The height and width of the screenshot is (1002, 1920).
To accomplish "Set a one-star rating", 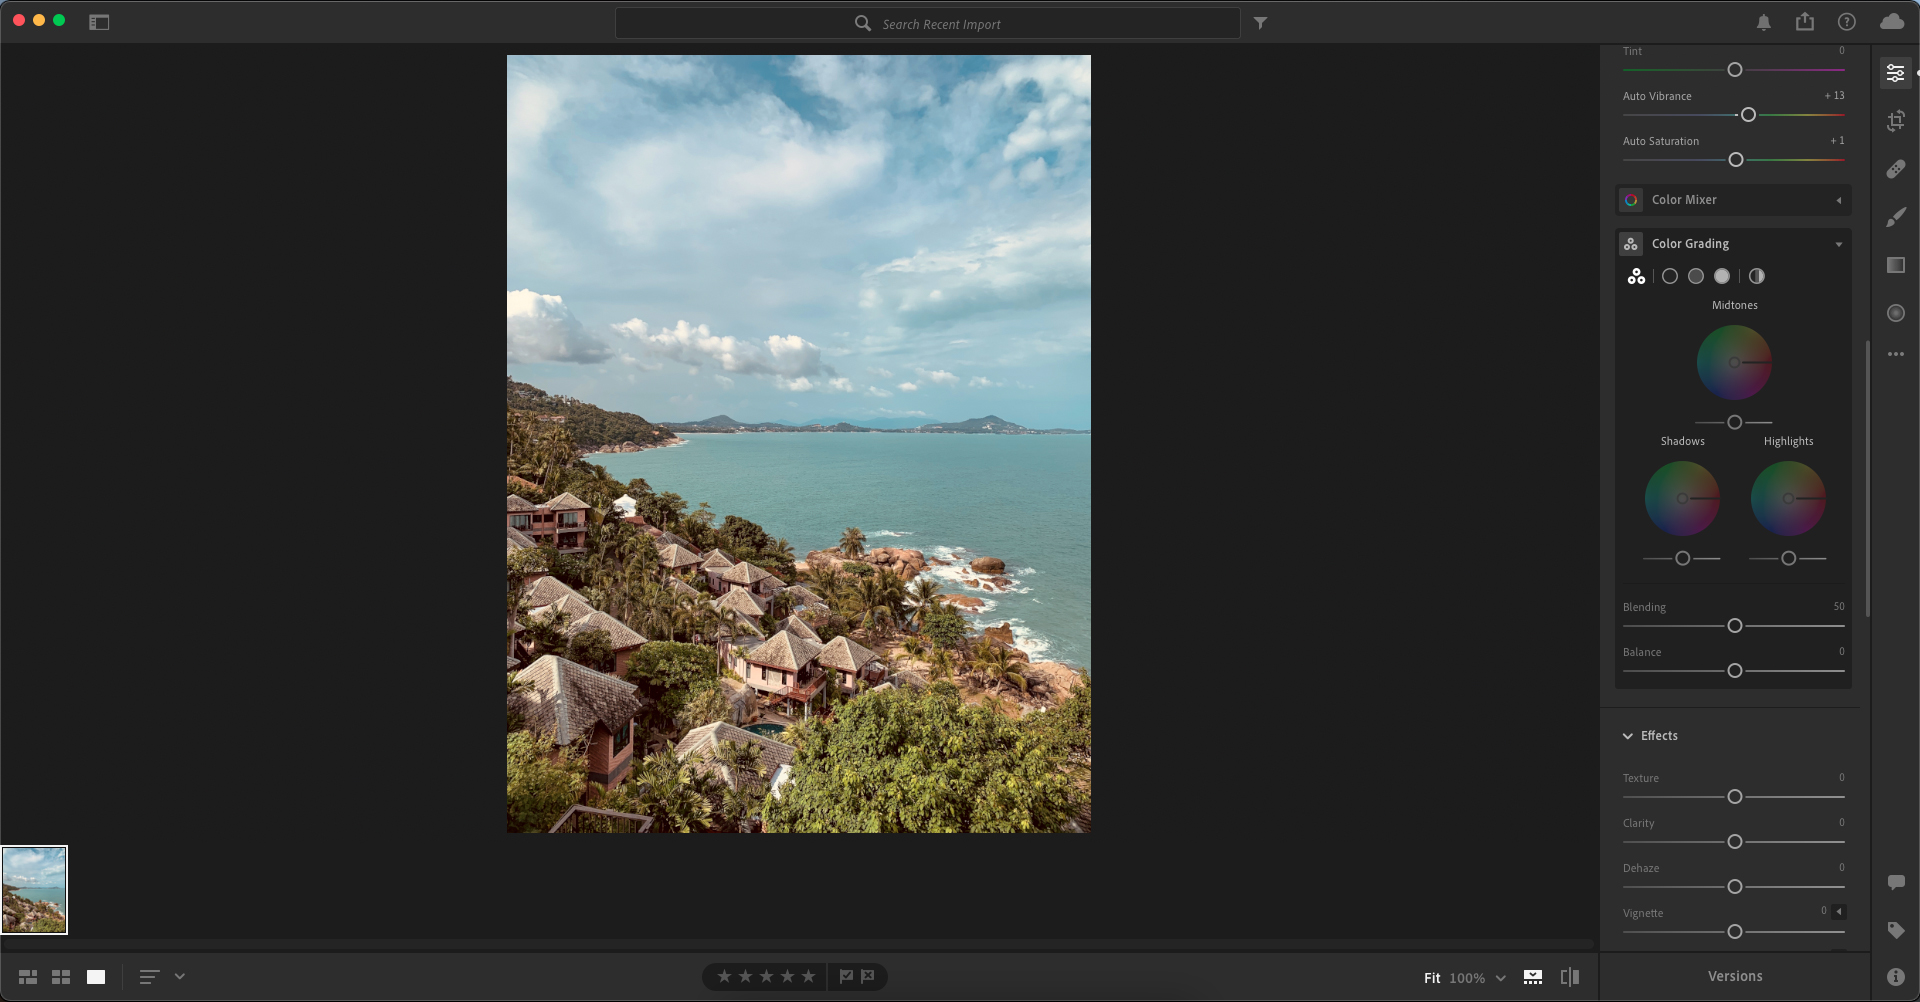I will (724, 976).
